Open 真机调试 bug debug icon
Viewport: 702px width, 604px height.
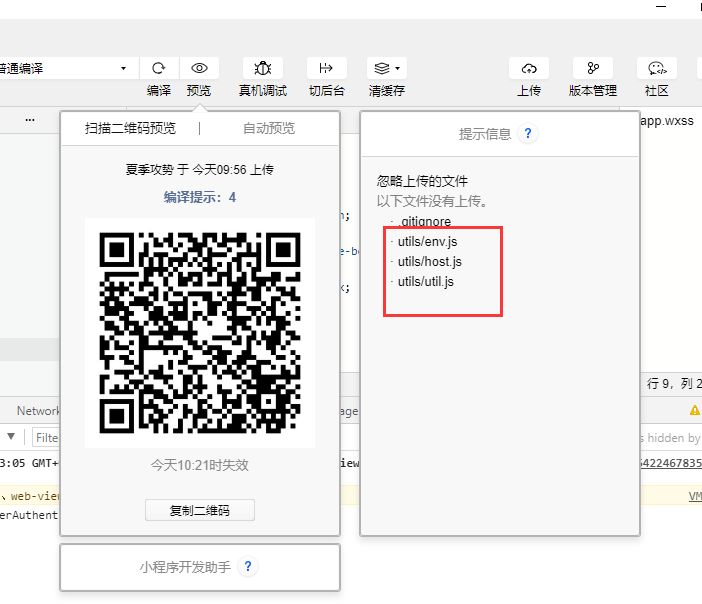[x=263, y=68]
